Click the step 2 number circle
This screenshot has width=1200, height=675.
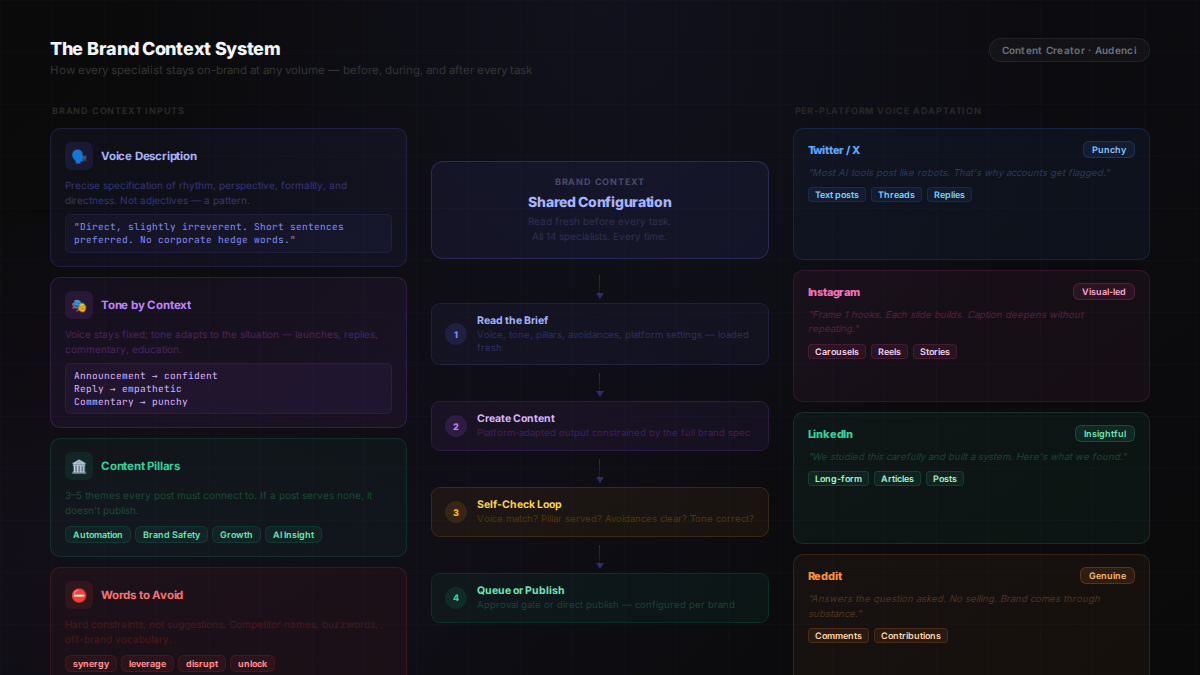point(456,426)
